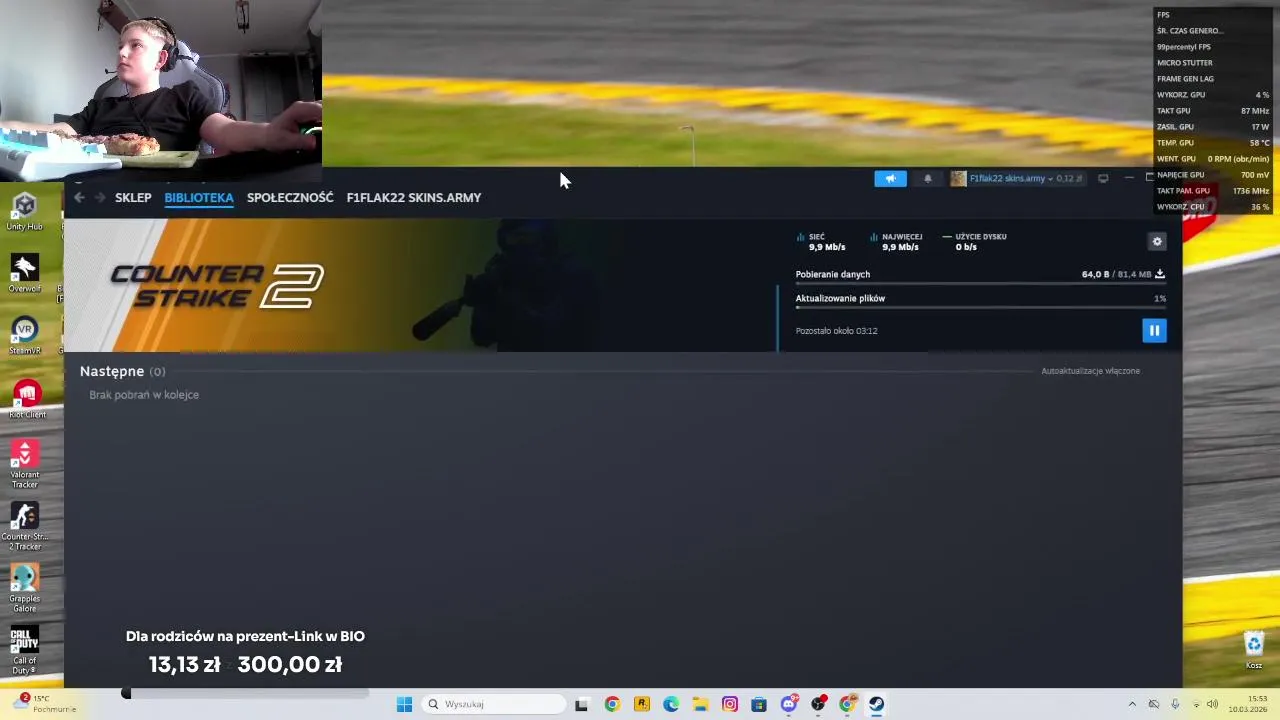Click the Pozostało około 03:12 text
Screen dimensions: 1280x720
(836, 331)
